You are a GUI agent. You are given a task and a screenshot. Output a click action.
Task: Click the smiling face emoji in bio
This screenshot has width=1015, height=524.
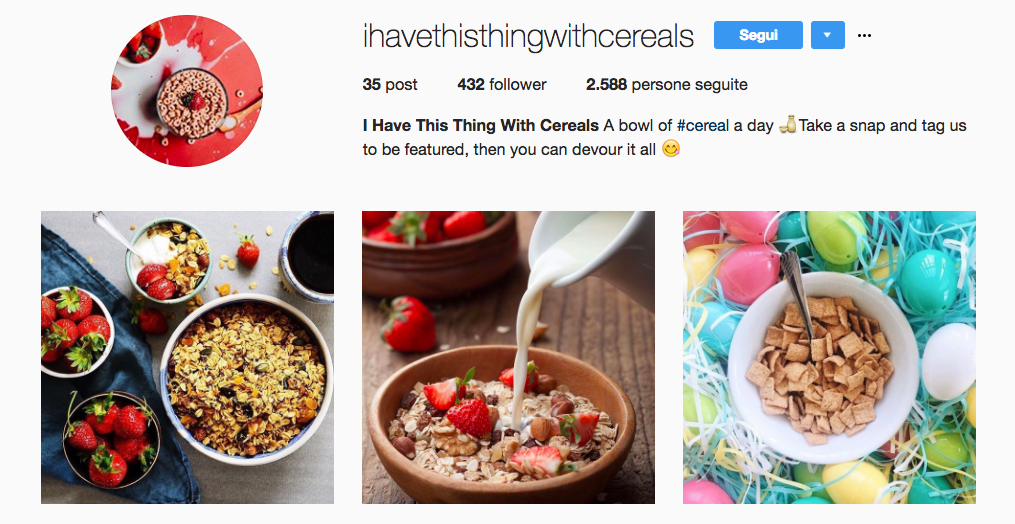[671, 150]
